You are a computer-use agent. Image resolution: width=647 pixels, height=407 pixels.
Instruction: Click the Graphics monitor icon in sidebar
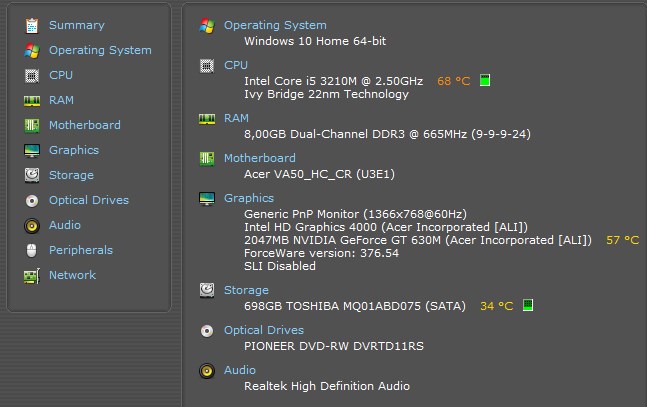pos(32,151)
